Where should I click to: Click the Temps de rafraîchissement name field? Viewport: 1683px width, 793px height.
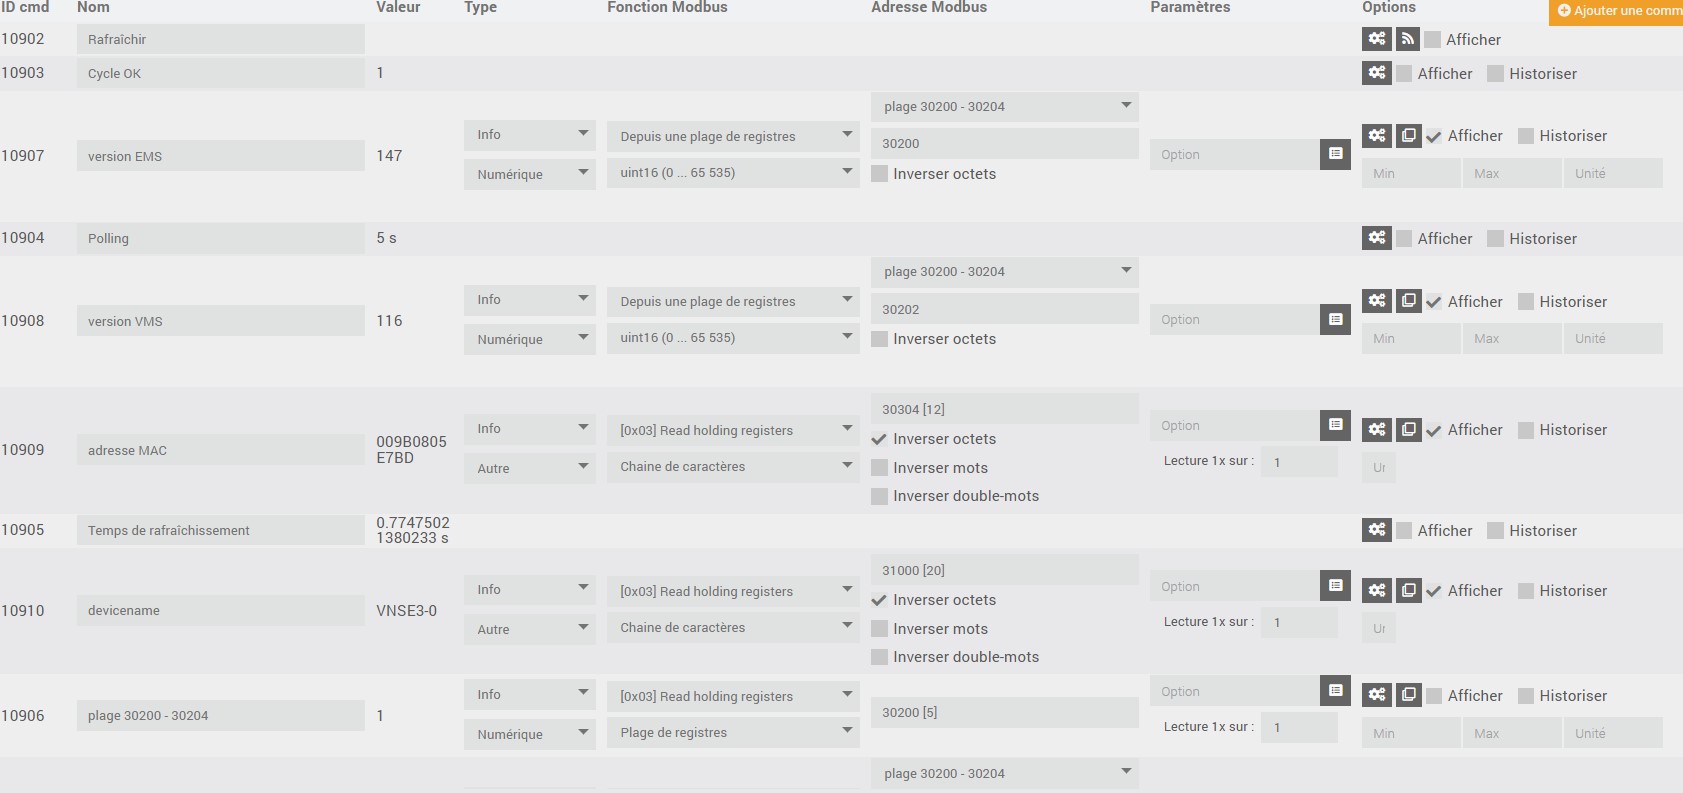tap(220, 531)
